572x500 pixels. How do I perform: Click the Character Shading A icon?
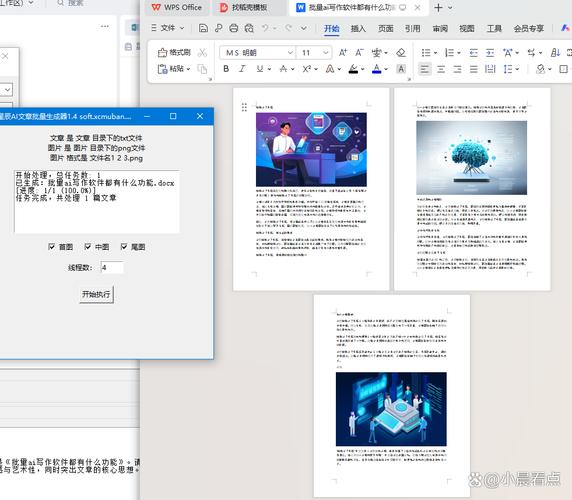(x=401, y=69)
